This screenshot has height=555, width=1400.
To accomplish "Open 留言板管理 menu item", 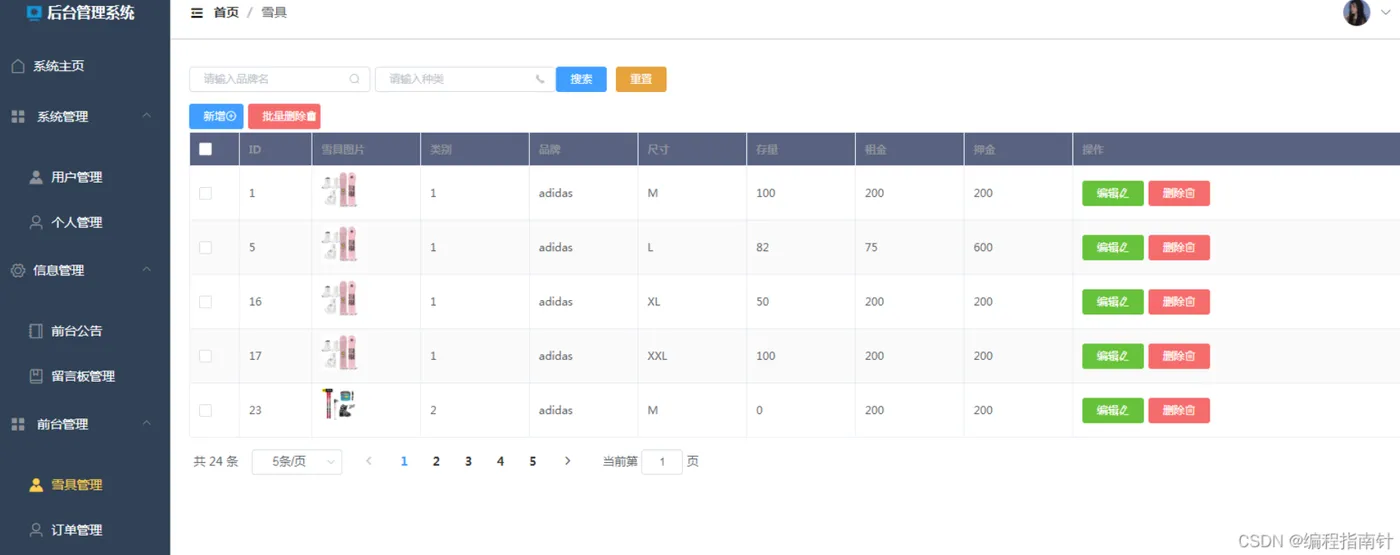I will coord(85,376).
